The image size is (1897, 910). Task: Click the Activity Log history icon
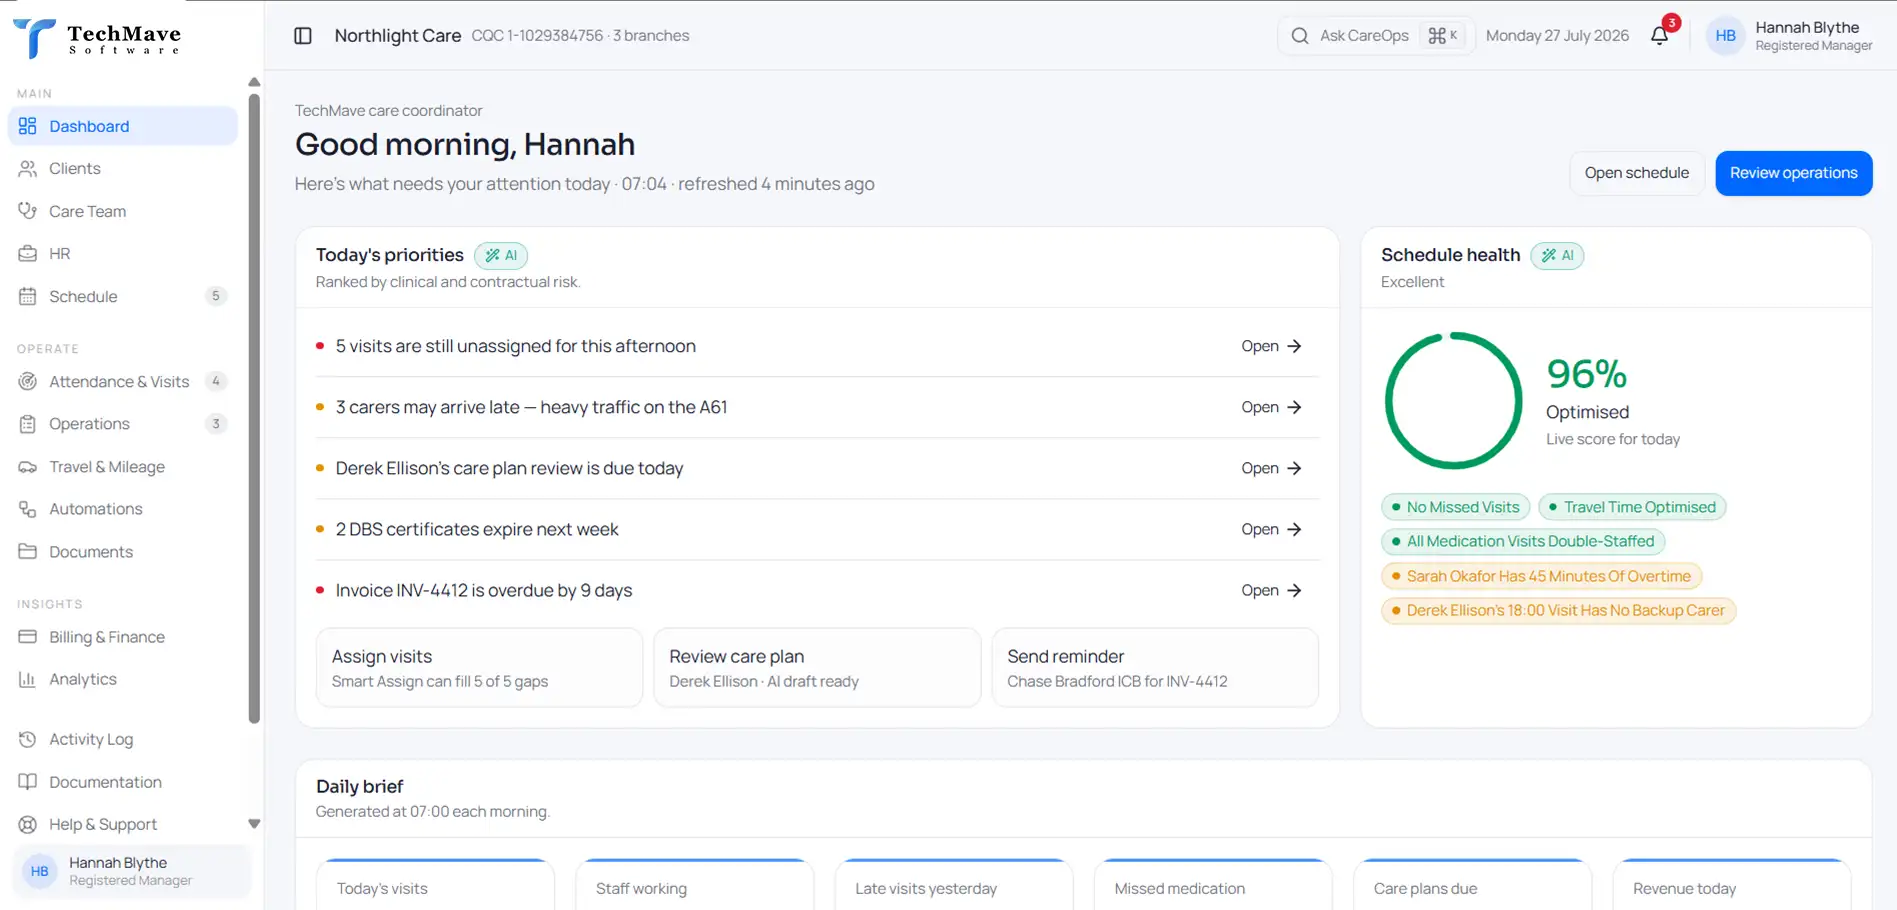tap(28, 739)
